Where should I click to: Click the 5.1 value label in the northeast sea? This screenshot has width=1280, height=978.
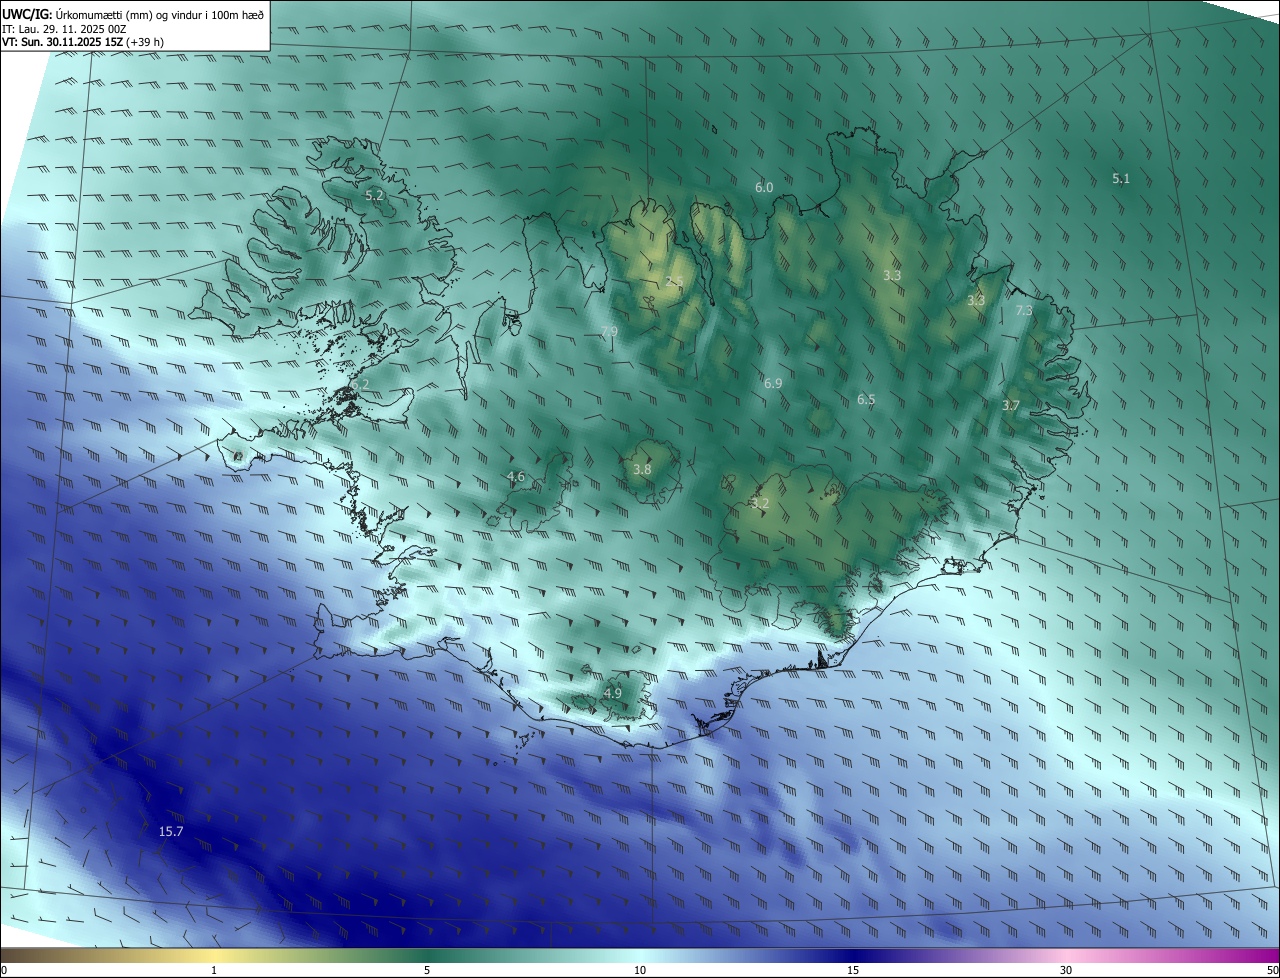point(1121,178)
